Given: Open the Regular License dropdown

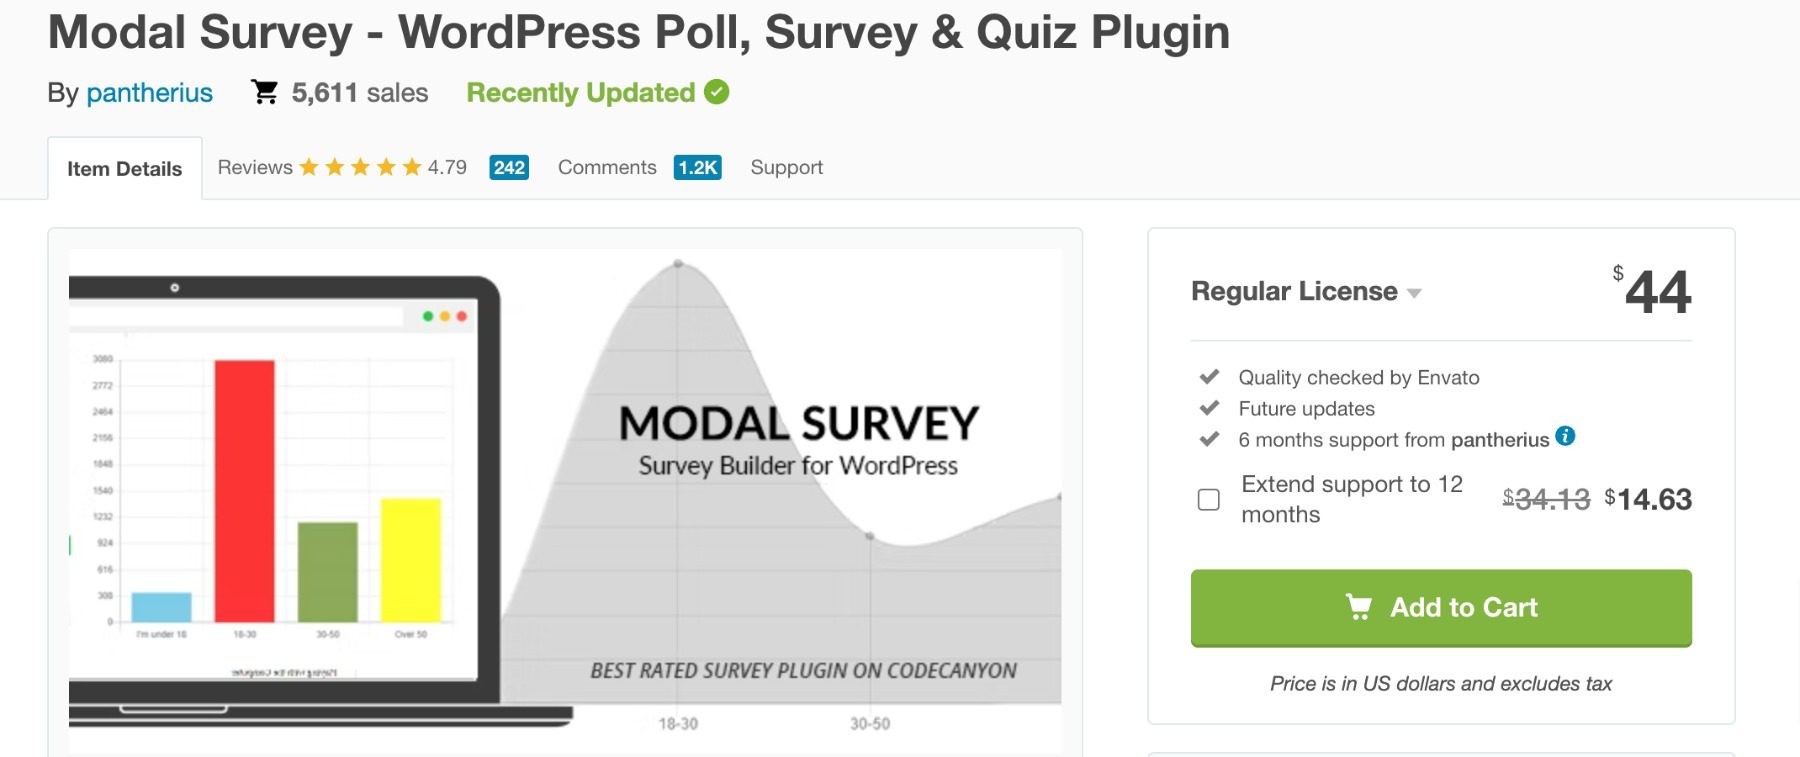Looking at the screenshot, I should (x=1414, y=293).
